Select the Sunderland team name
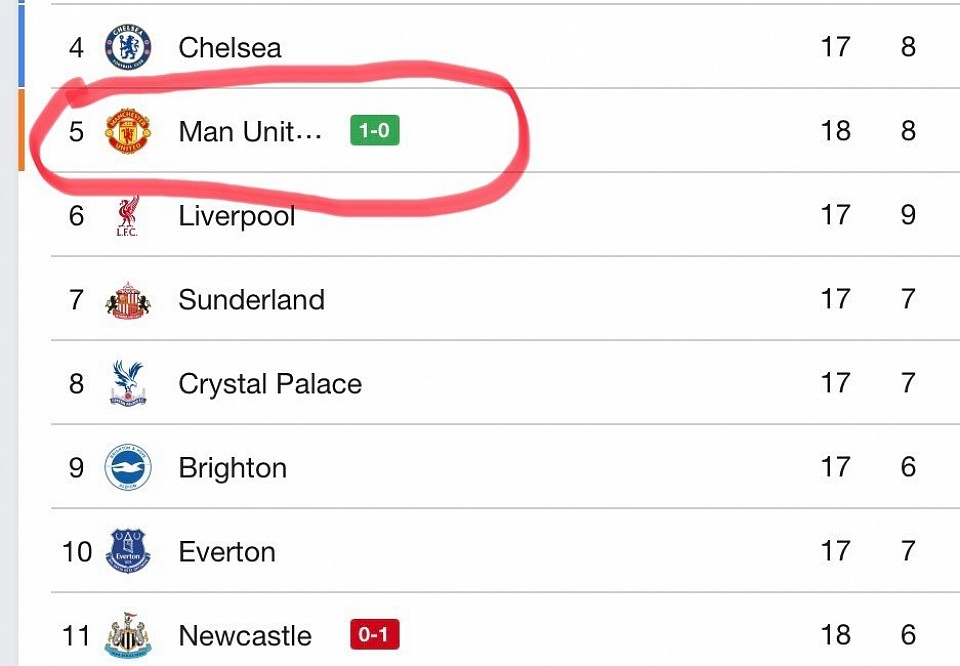The height and width of the screenshot is (666, 960). click(251, 300)
